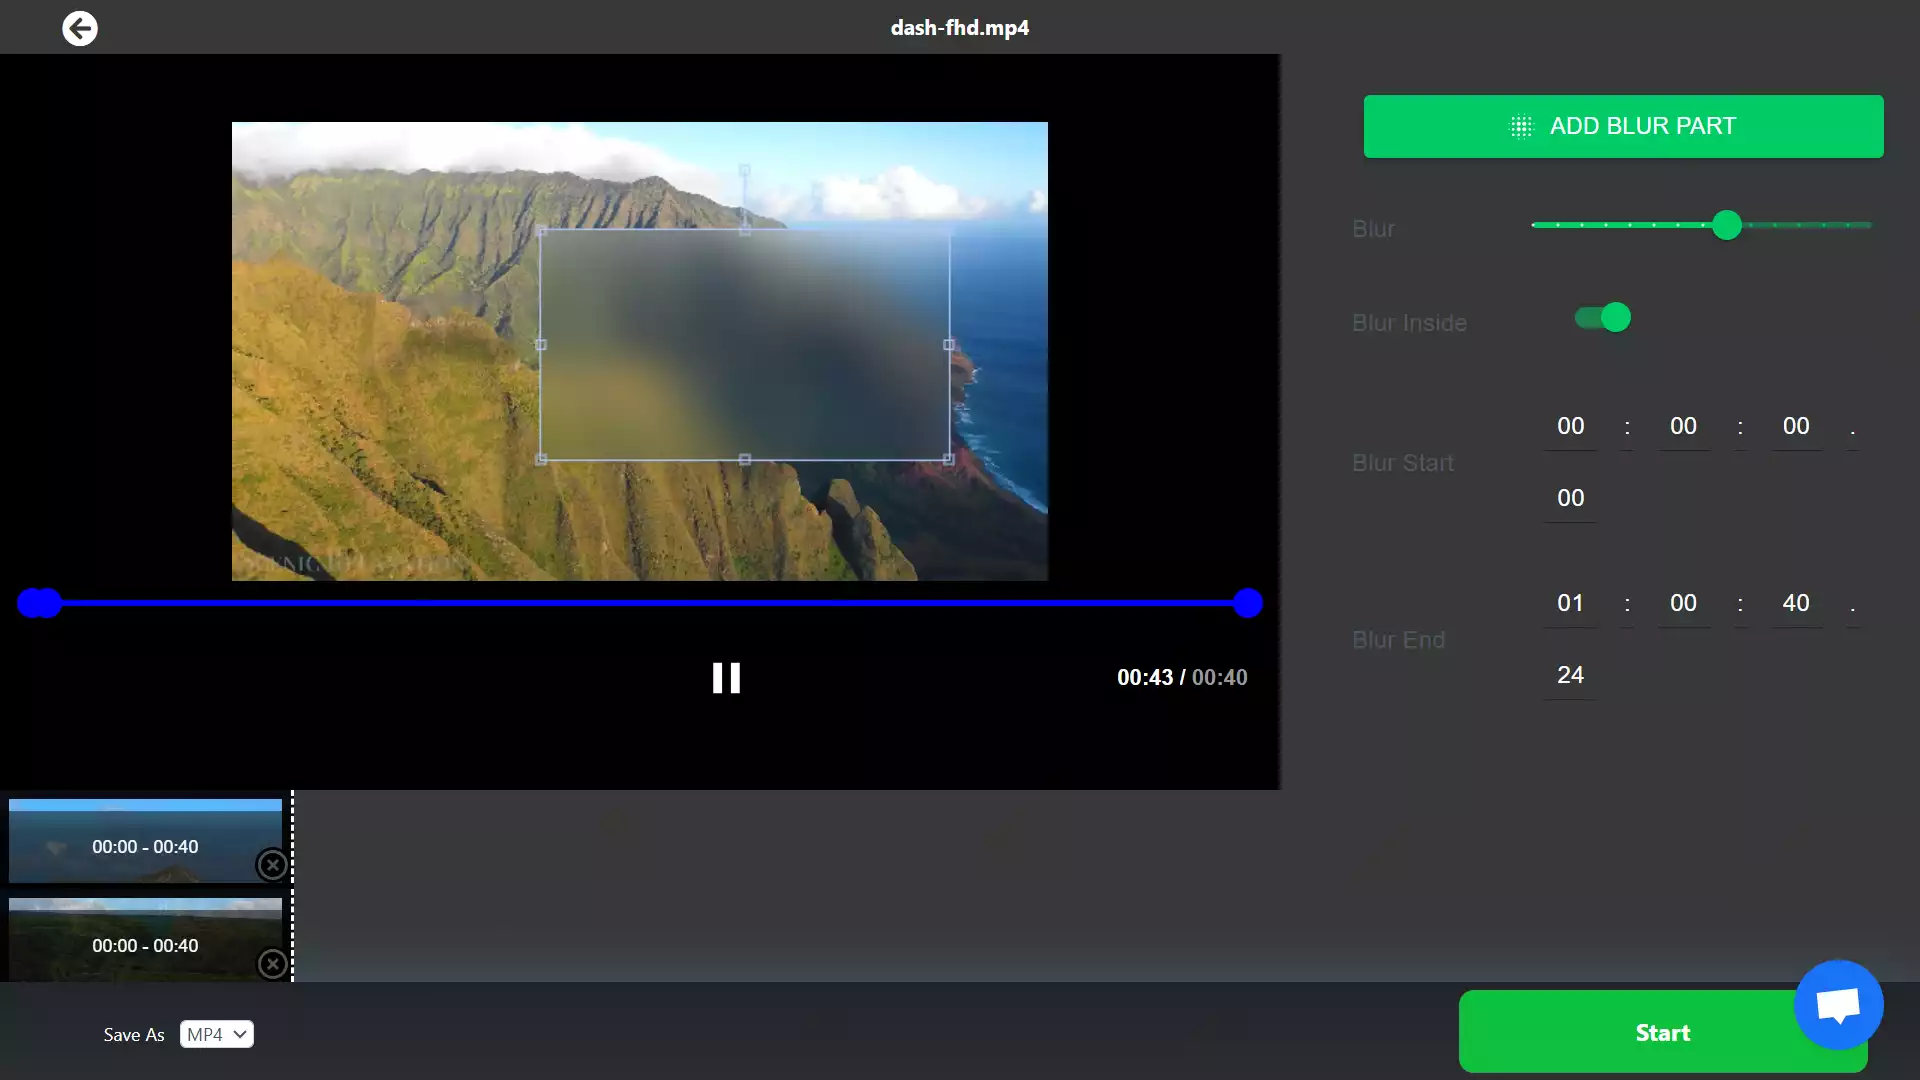1920x1080 pixels.
Task: Remove the second blur part thumbnail
Action: click(272, 964)
